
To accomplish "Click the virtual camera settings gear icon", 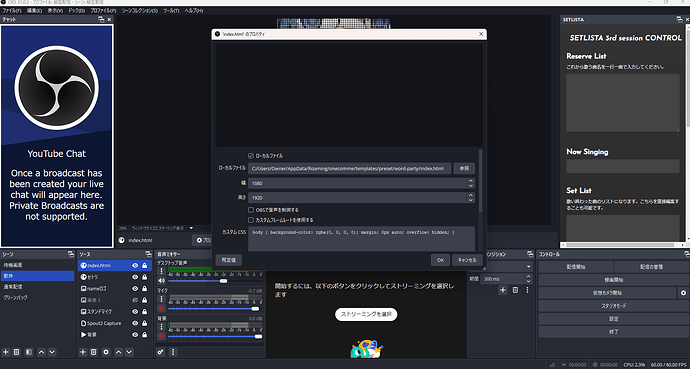I will [x=683, y=292].
